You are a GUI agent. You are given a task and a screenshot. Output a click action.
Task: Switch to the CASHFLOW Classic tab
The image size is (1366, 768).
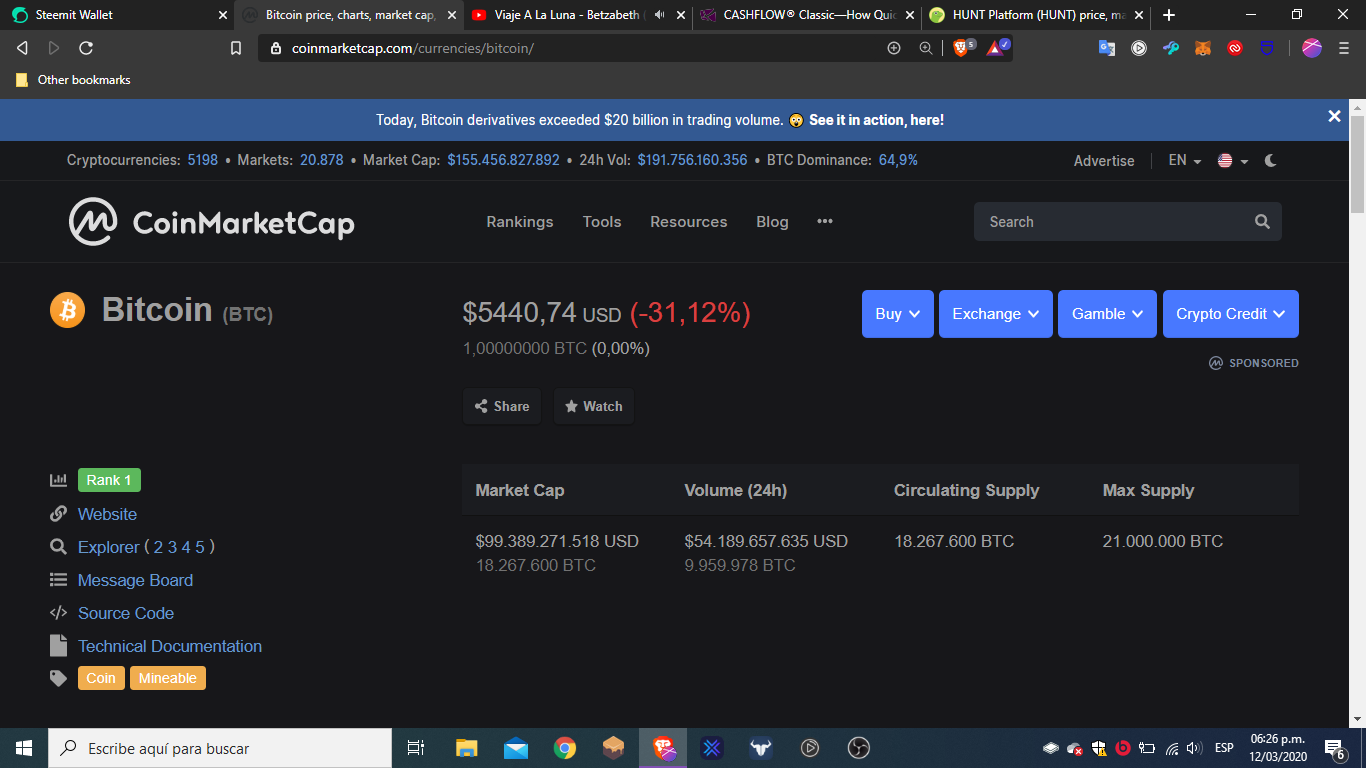[x=805, y=15]
